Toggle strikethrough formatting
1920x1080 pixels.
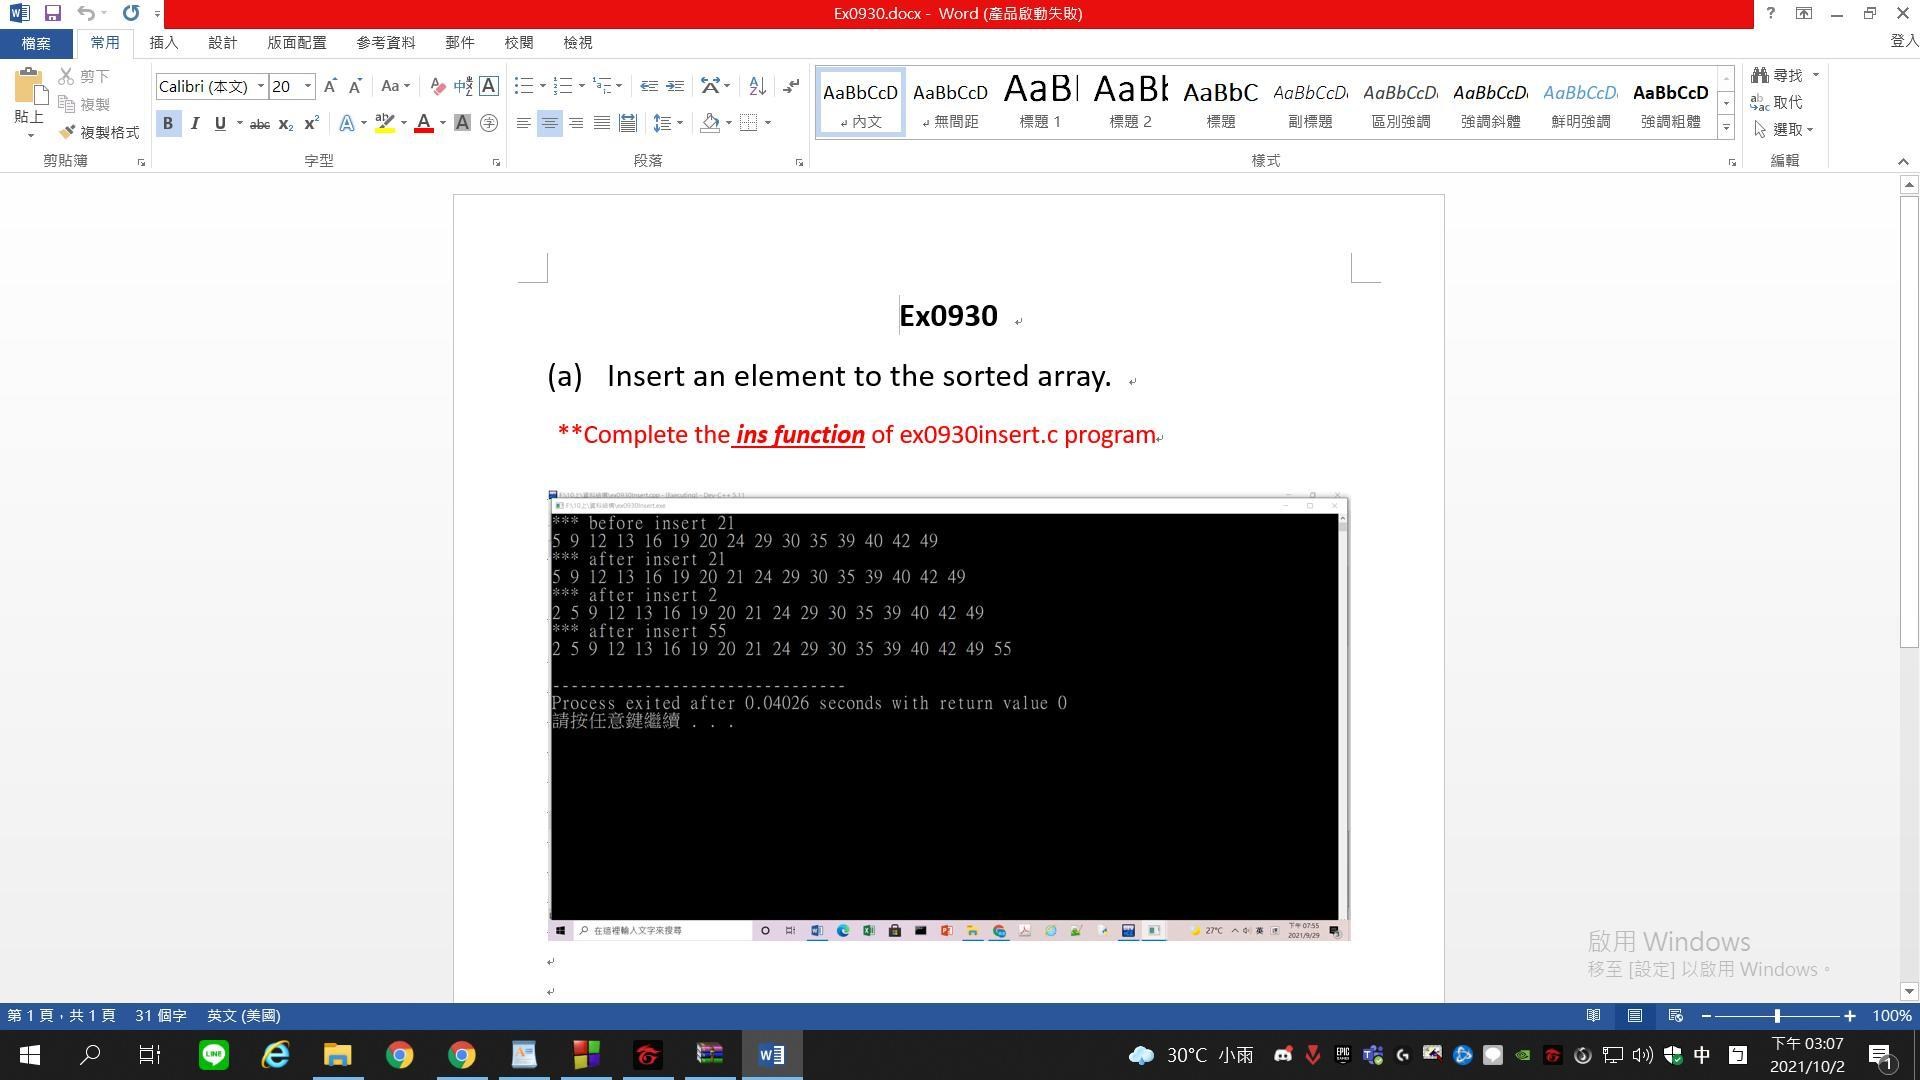coord(259,123)
